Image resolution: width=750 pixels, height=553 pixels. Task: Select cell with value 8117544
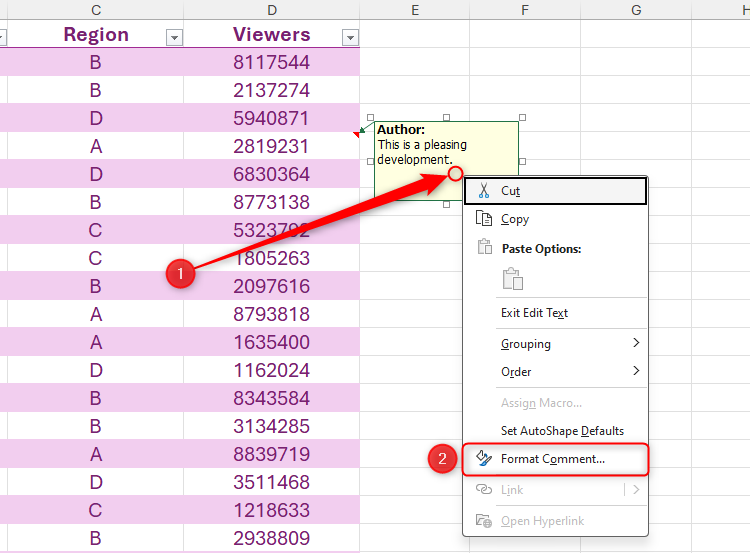point(271,63)
